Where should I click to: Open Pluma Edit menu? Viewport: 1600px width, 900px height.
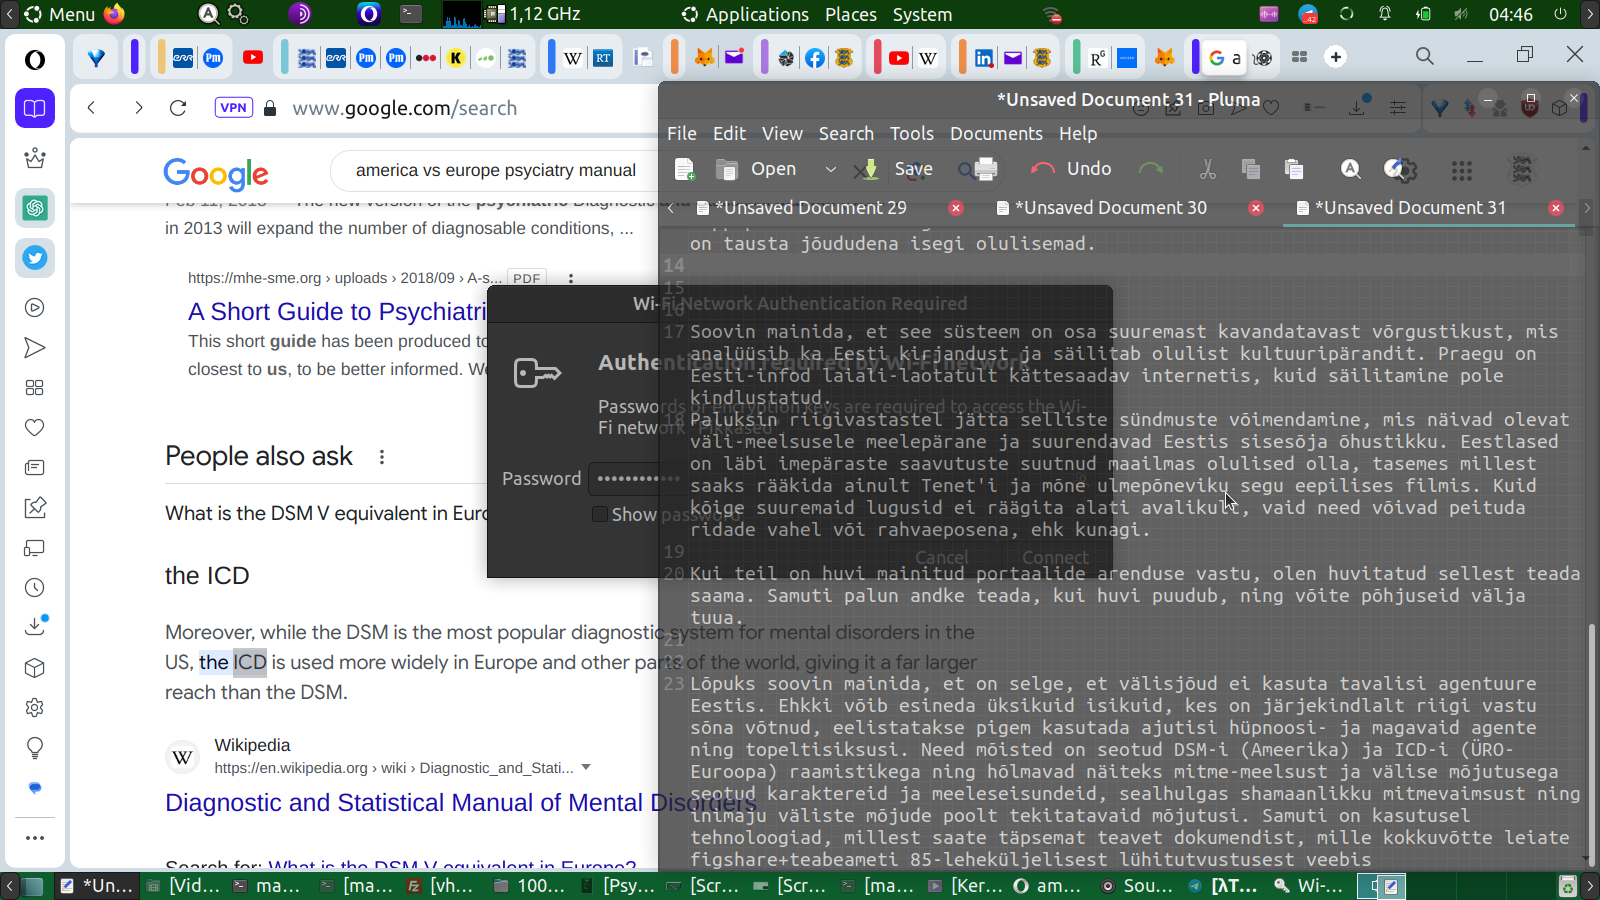click(729, 134)
